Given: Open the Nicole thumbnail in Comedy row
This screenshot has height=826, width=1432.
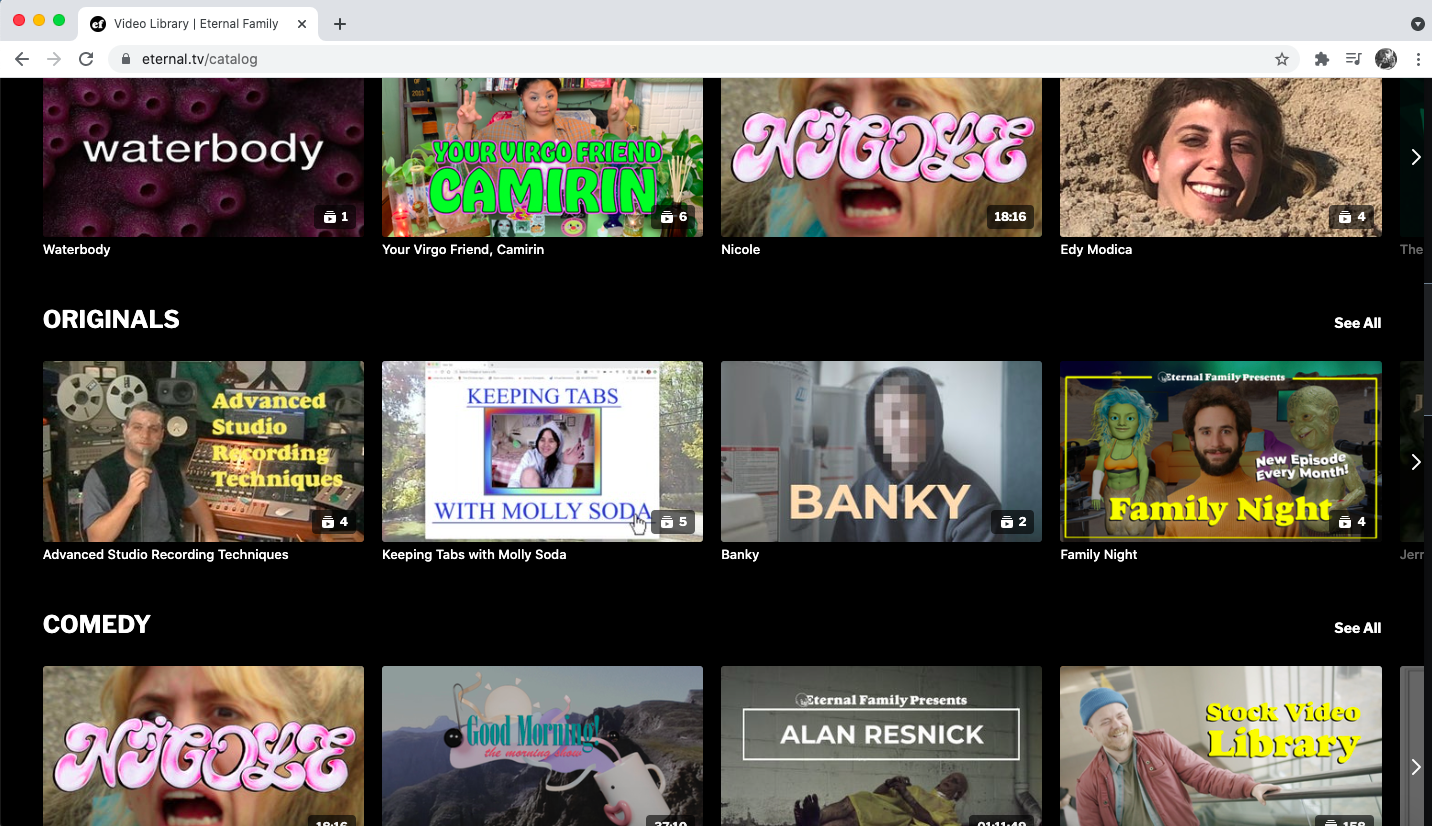Looking at the screenshot, I should point(203,746).
